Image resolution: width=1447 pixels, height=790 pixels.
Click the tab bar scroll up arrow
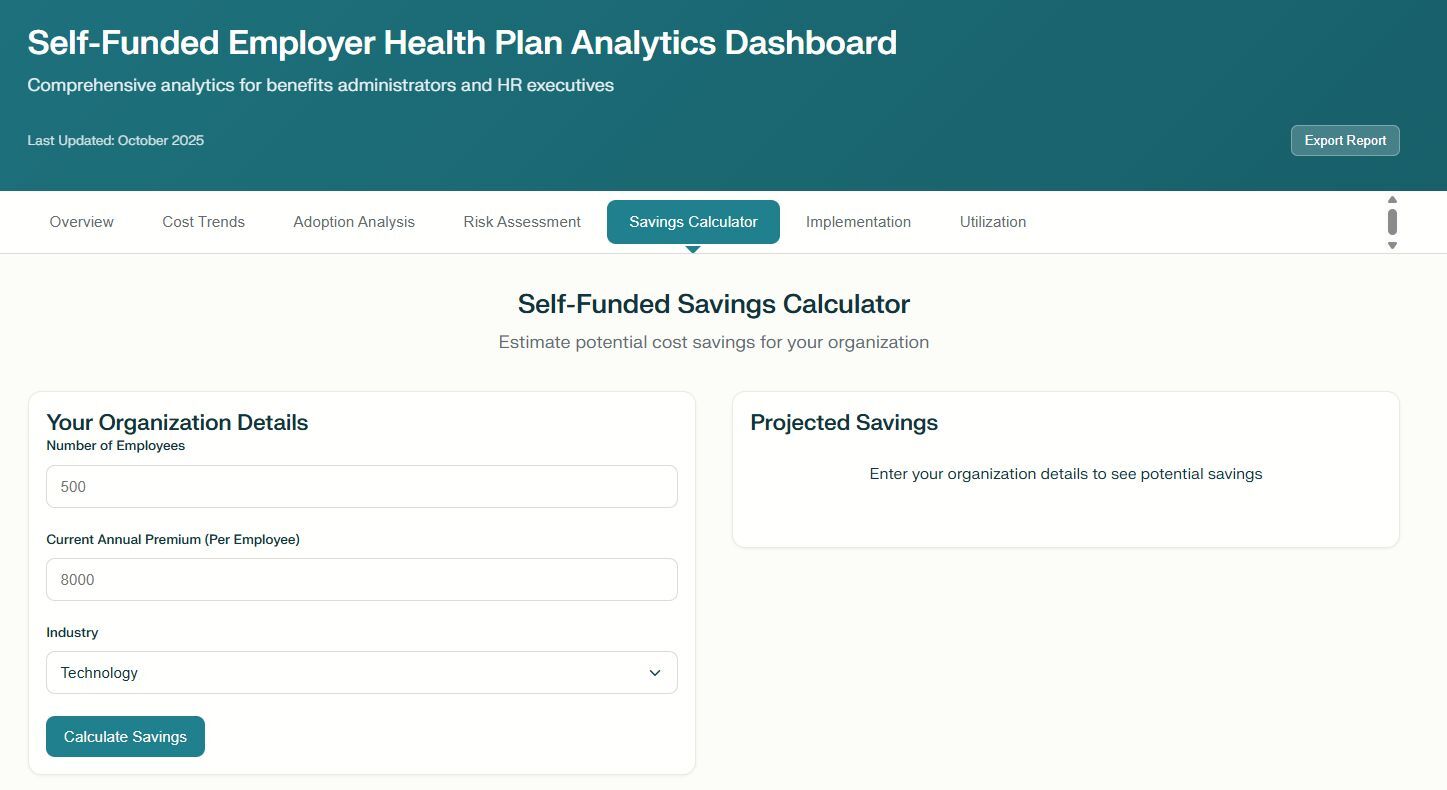(1392, 199)
